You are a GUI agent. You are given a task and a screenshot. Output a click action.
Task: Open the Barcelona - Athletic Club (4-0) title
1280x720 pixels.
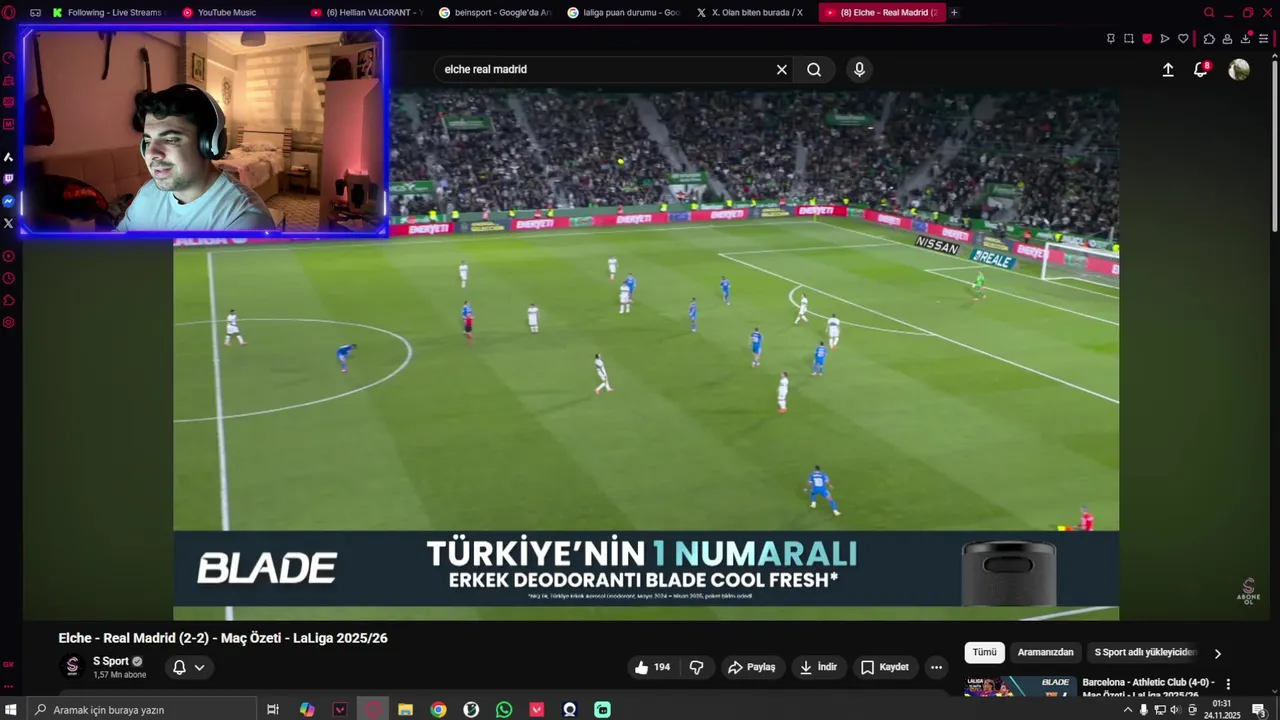pos(1148,688)
